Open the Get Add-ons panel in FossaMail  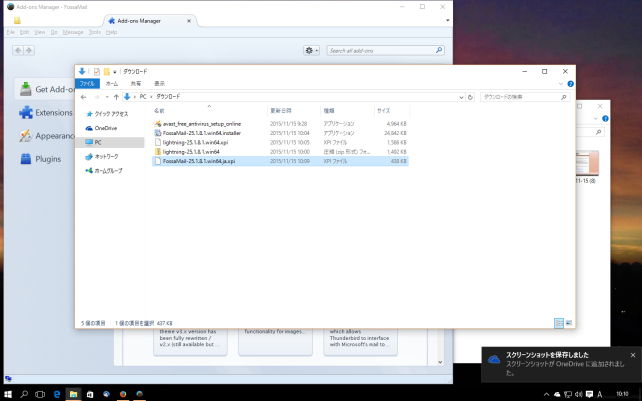[45, 89]
